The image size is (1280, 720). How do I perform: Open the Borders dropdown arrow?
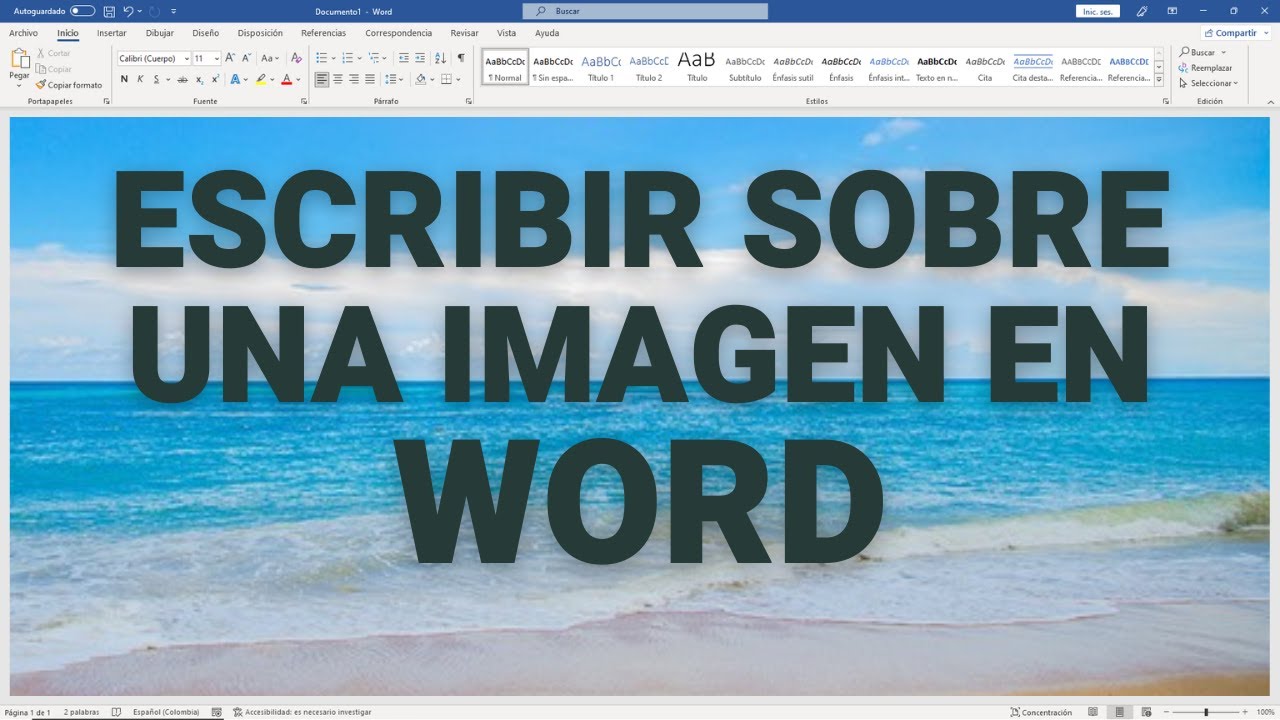pos(458,79)
